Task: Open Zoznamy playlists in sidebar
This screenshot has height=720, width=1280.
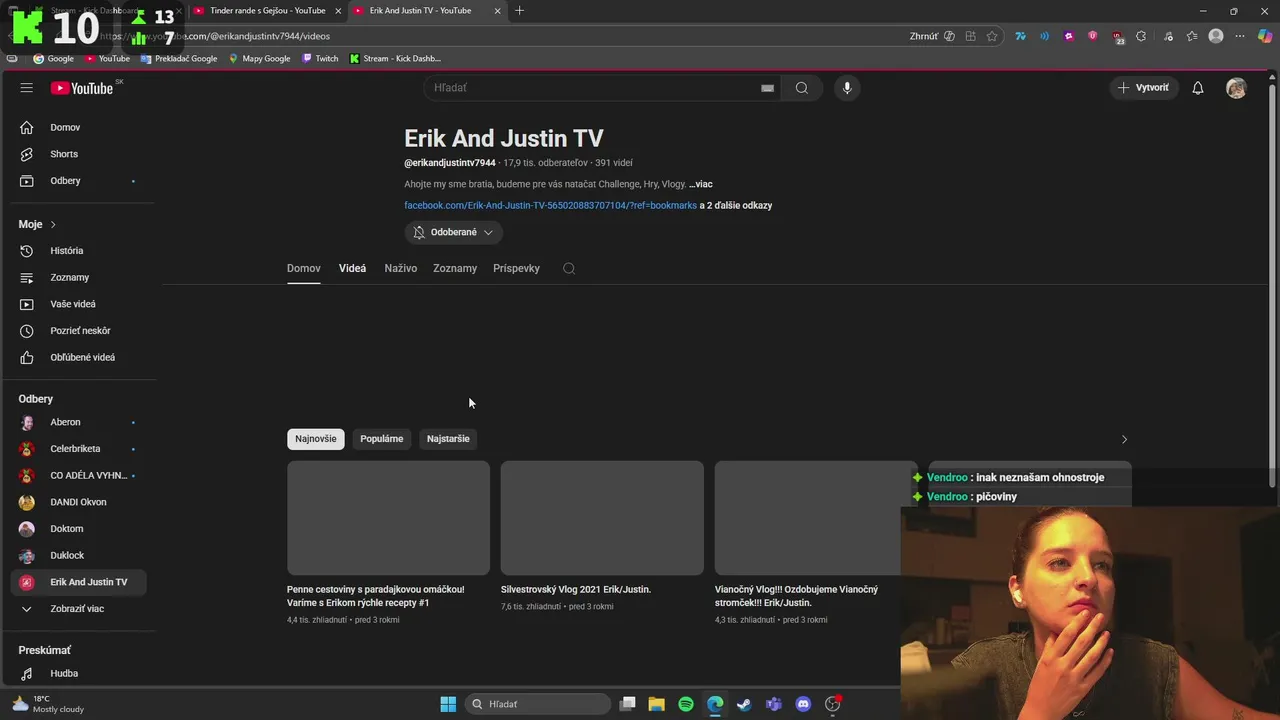Action: (x=78, y=277)
